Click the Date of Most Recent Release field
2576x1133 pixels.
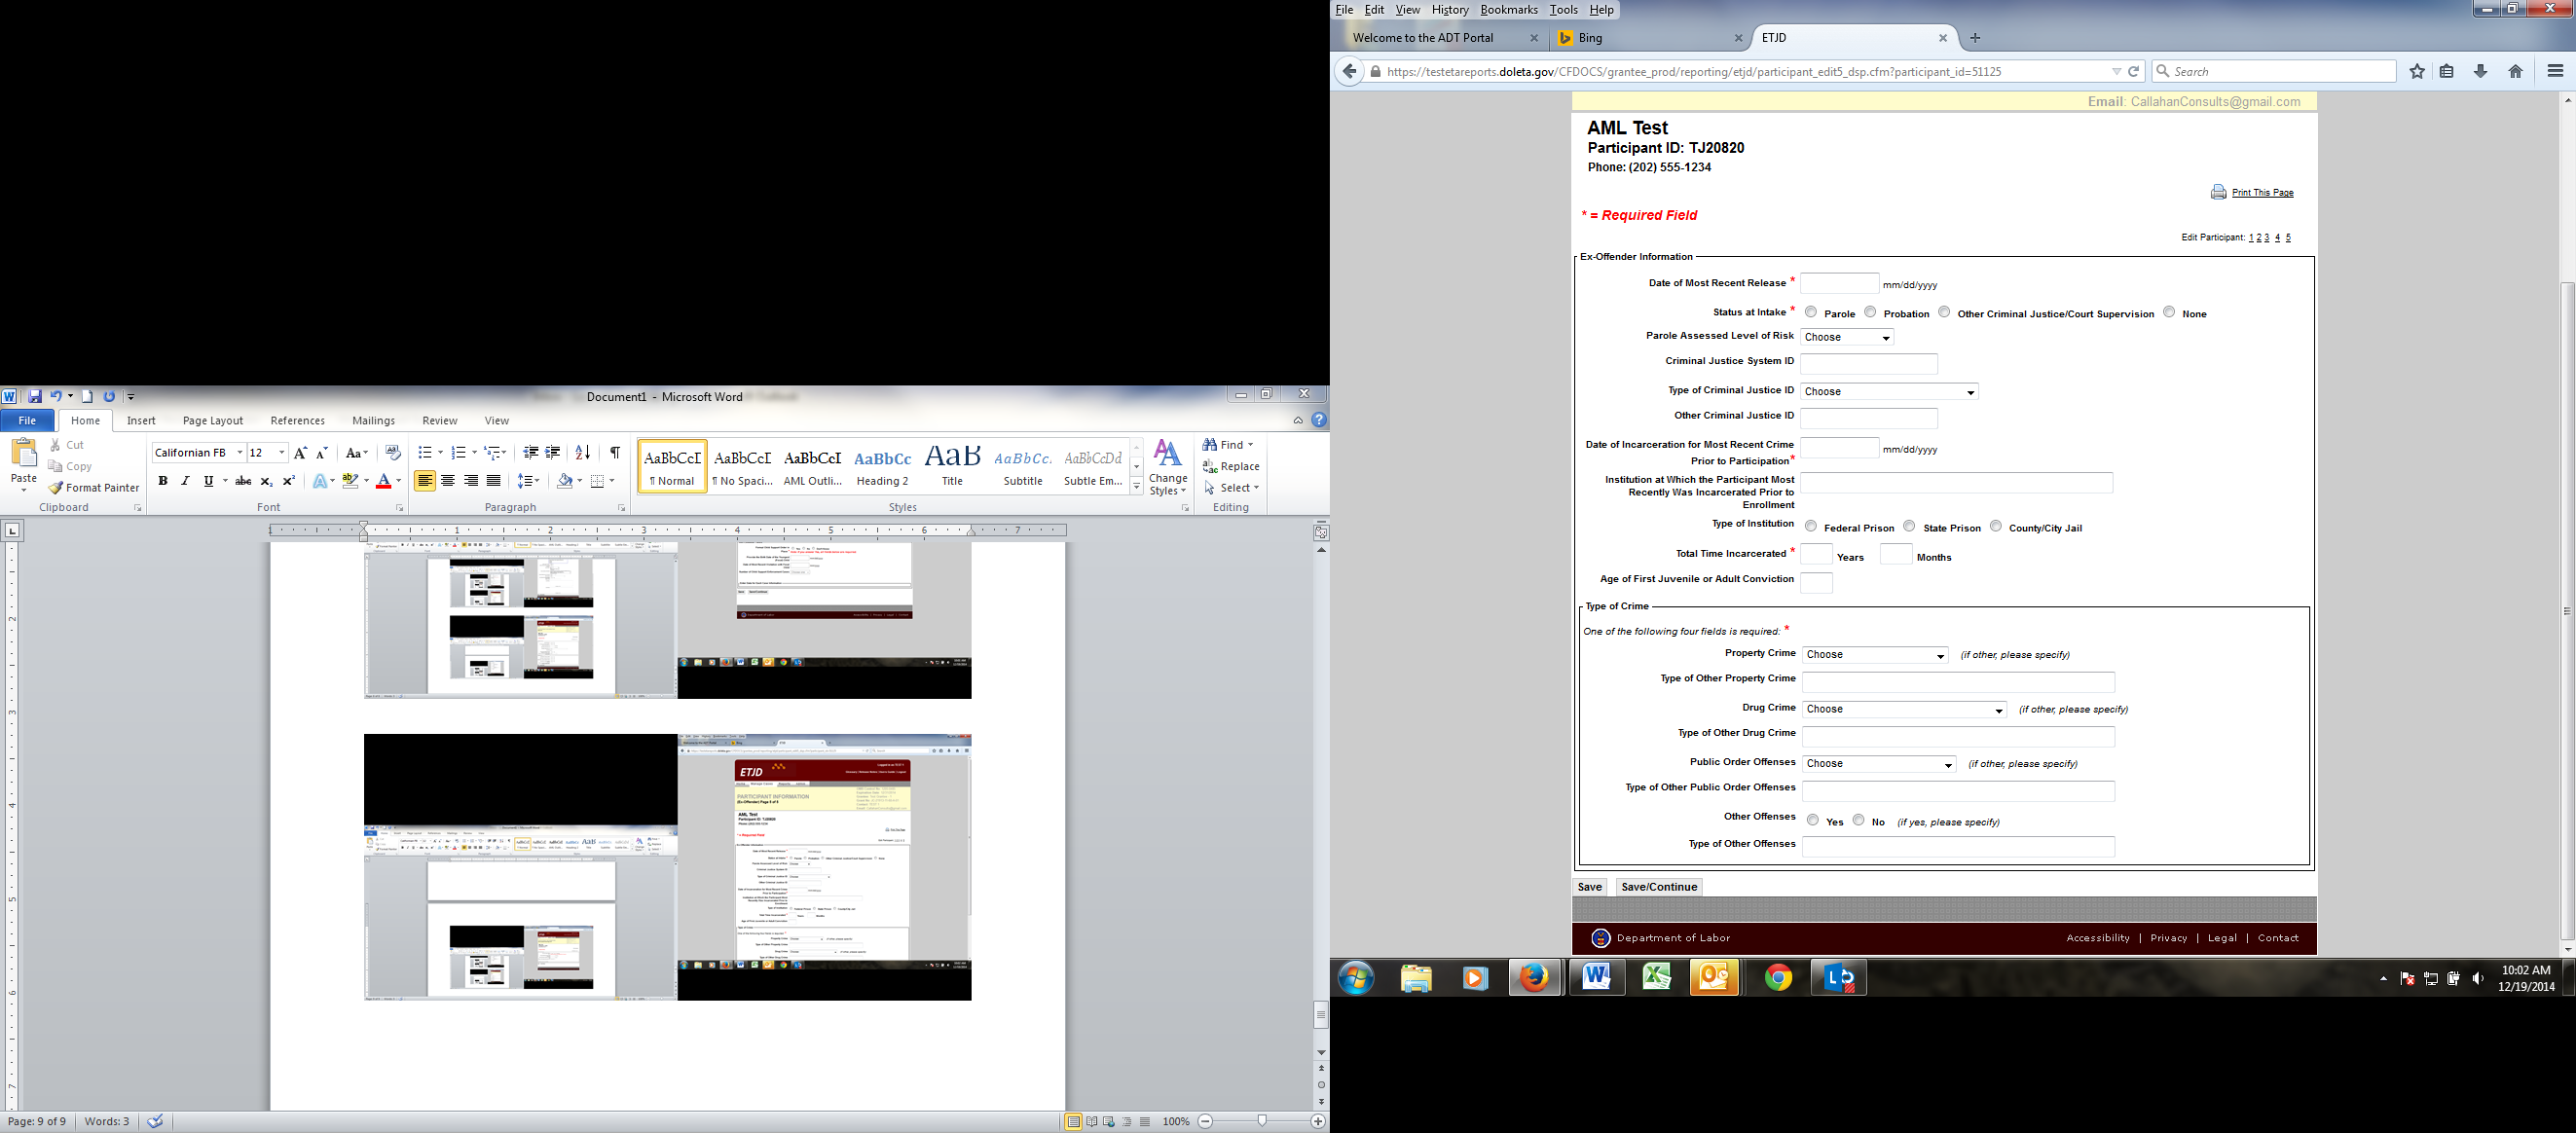1839,284
